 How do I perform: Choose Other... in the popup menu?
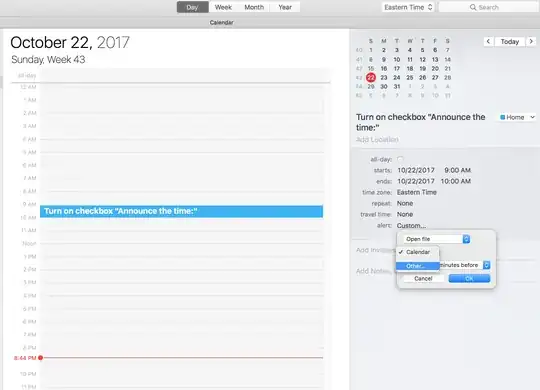click(418, 266)
